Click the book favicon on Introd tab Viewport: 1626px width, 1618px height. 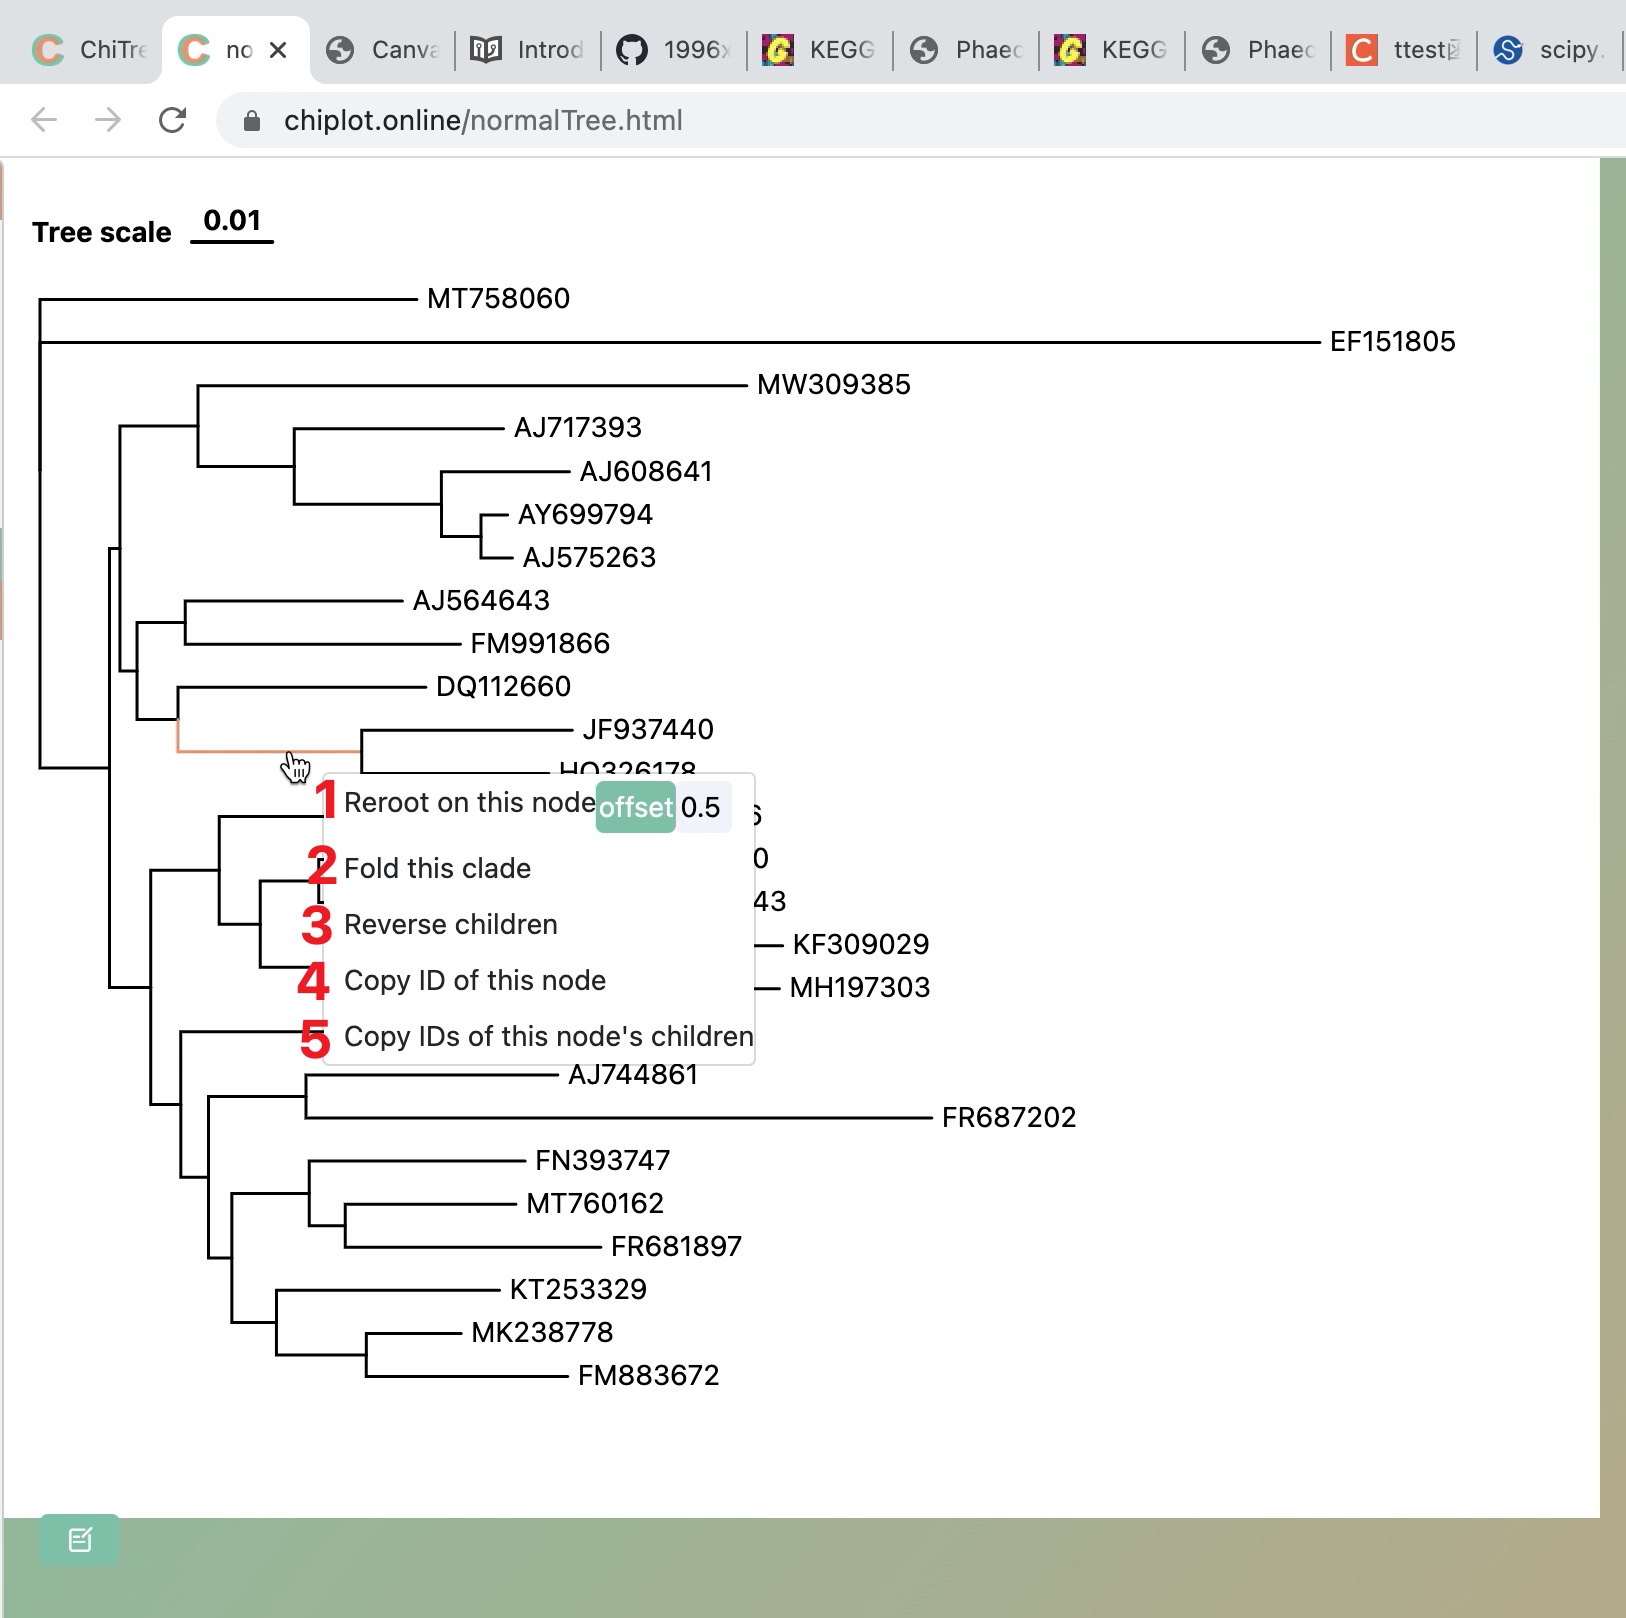coord(486,49)
